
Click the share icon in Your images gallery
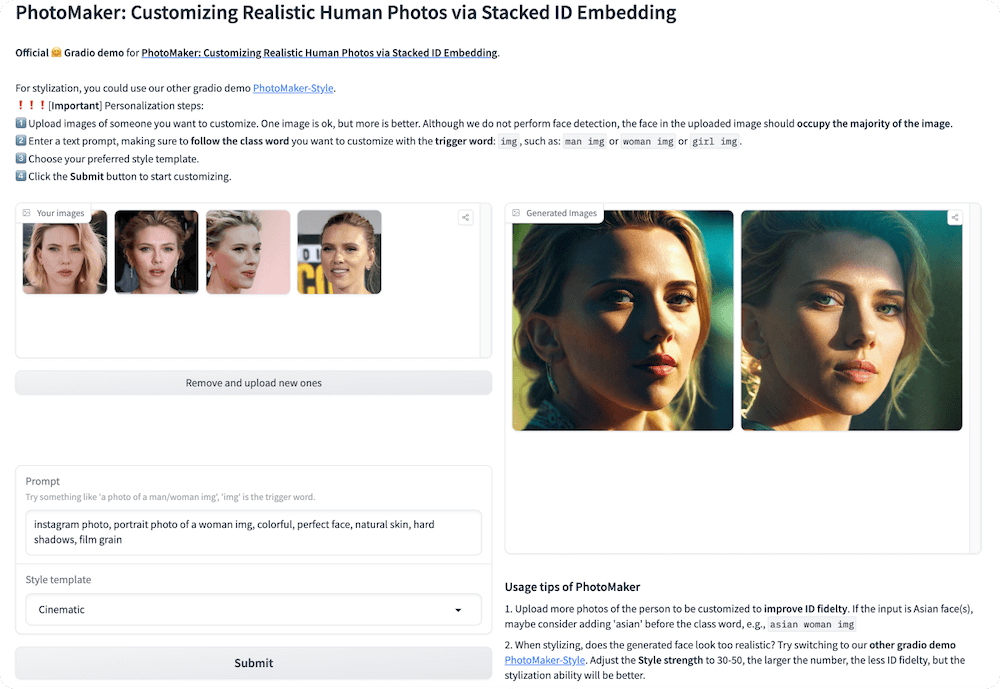(x=465, y=217)
